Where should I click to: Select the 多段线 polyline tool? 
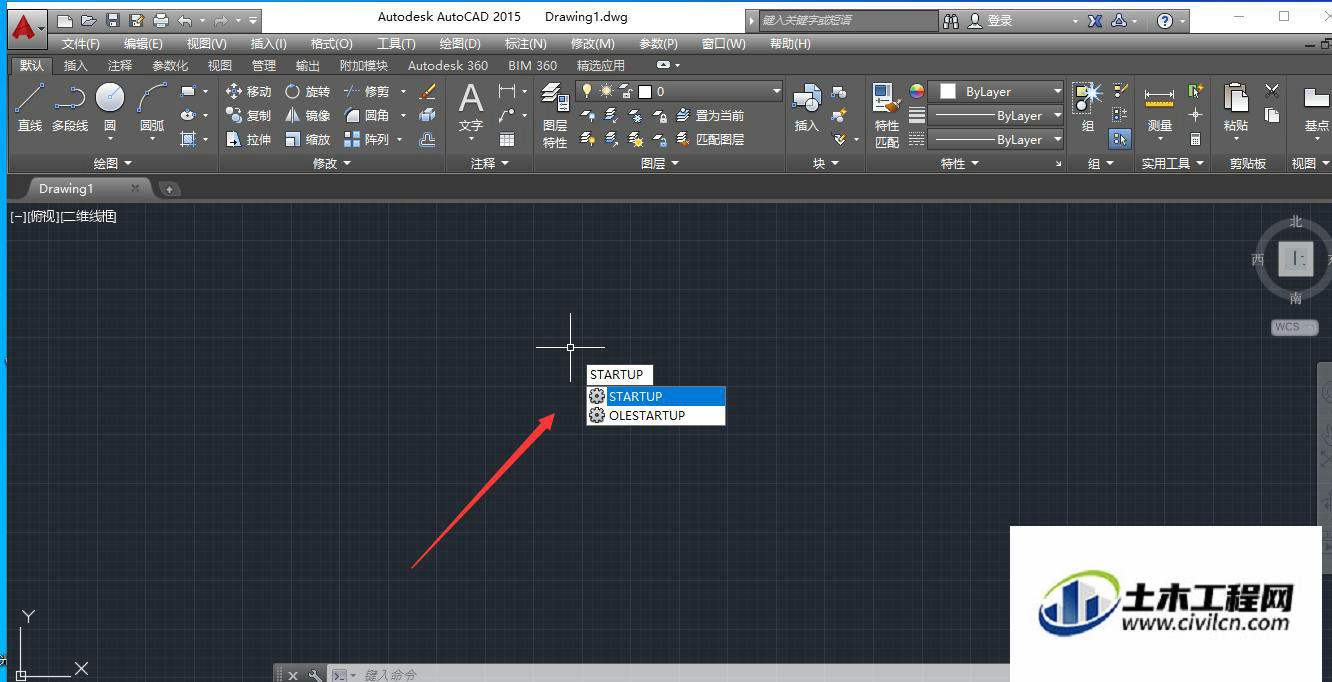[x=70, y=108]
